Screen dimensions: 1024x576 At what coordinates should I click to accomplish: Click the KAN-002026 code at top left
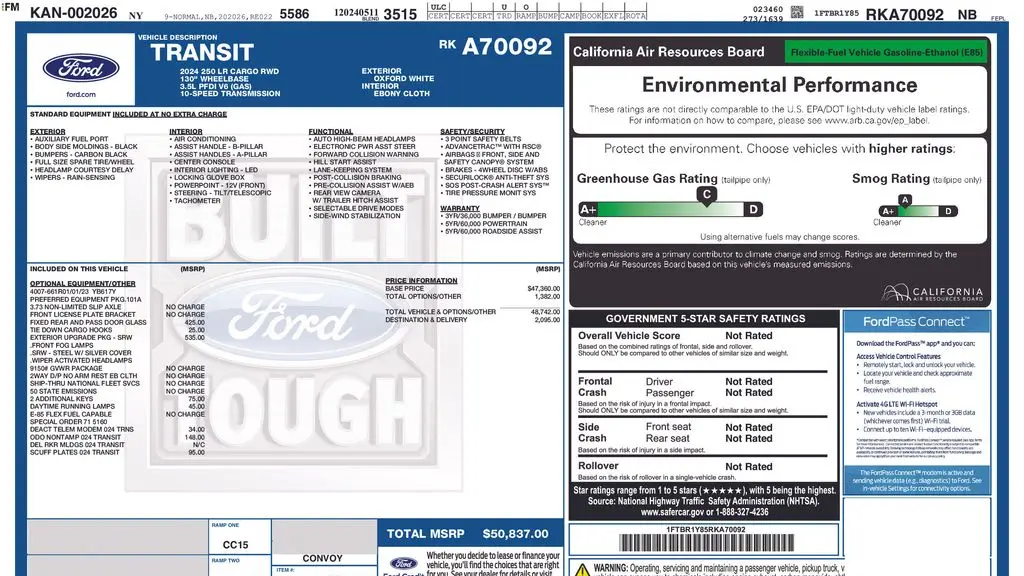(74, 13)
